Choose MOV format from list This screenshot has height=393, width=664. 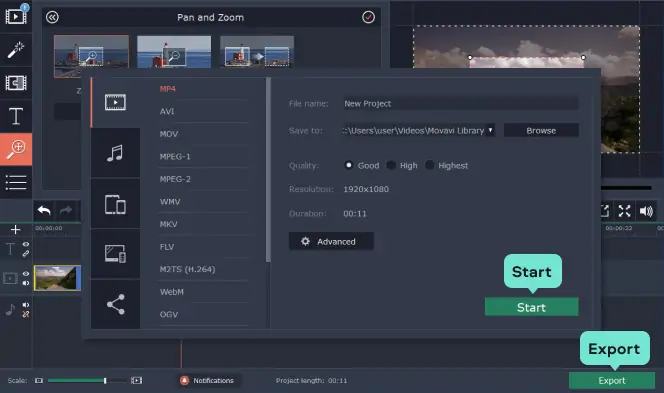(169, 134)
